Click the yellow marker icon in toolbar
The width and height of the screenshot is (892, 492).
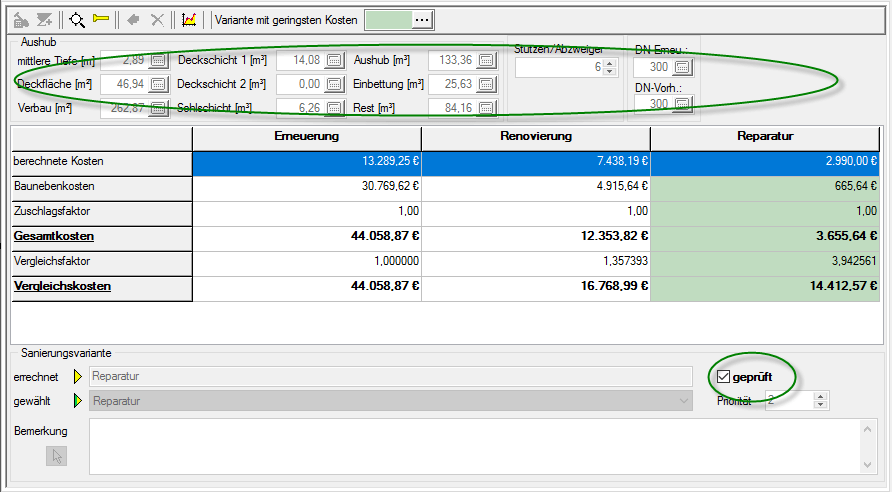pyautogui.click(x=101, y=19)
